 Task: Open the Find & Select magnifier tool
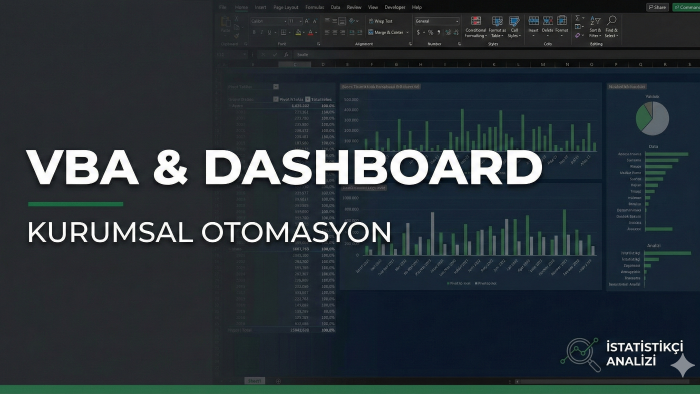pyautogui.click(x=612, y=27)
